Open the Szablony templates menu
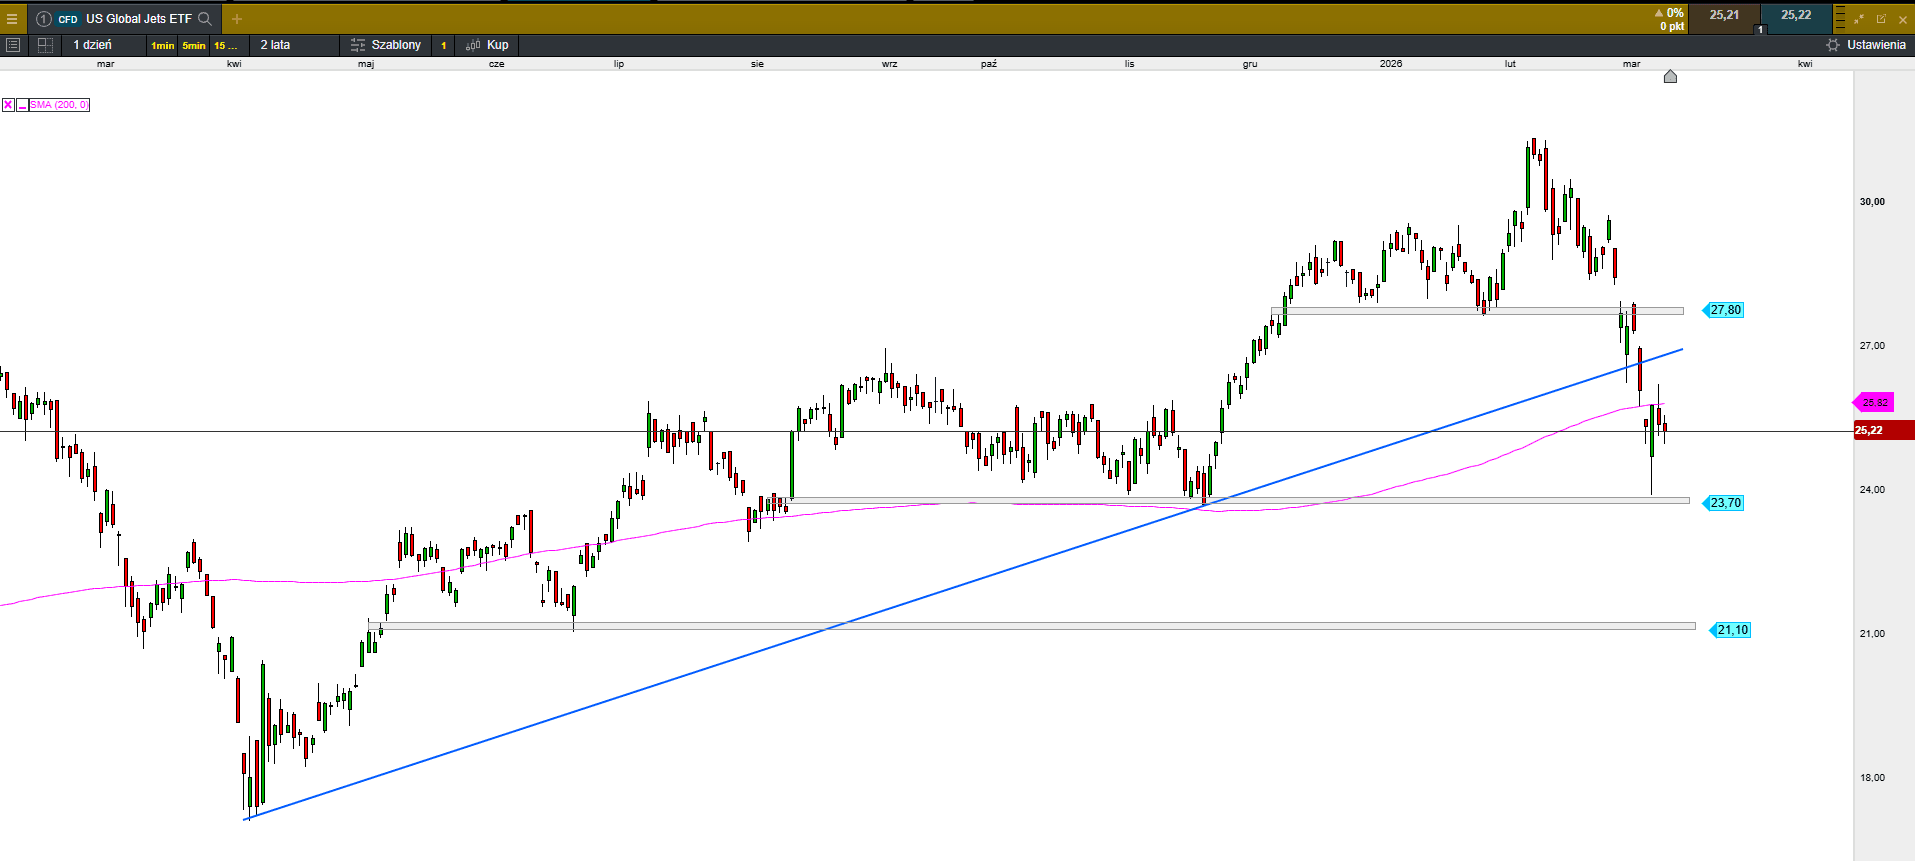This screenshot has height=861, width=1915. tap(386, 45)
